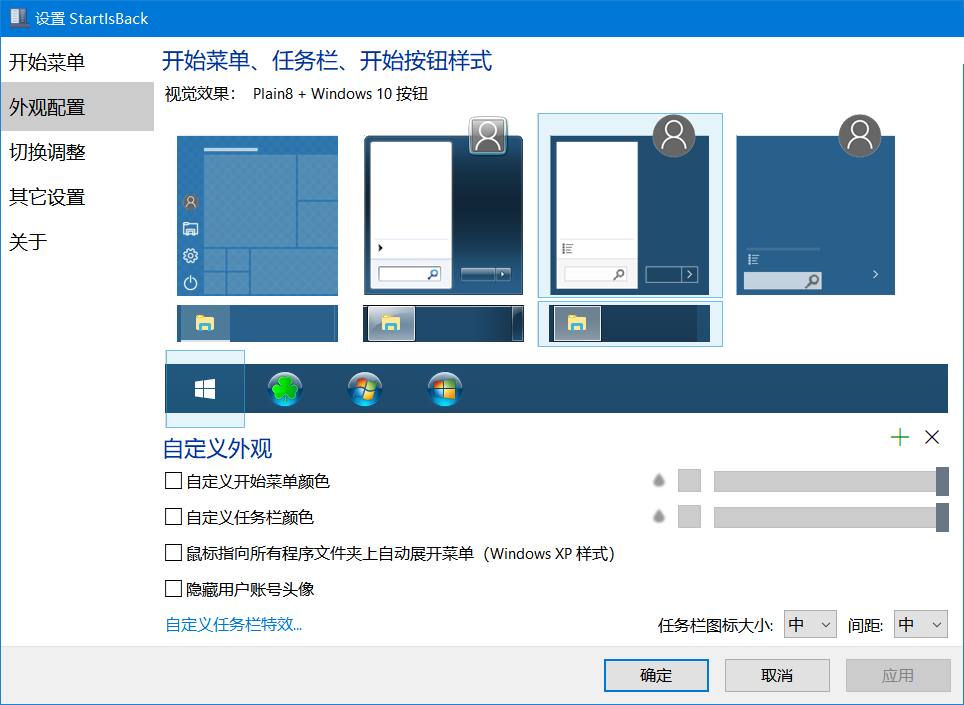Click the X to delete custom appearance

tap(931, 437)
